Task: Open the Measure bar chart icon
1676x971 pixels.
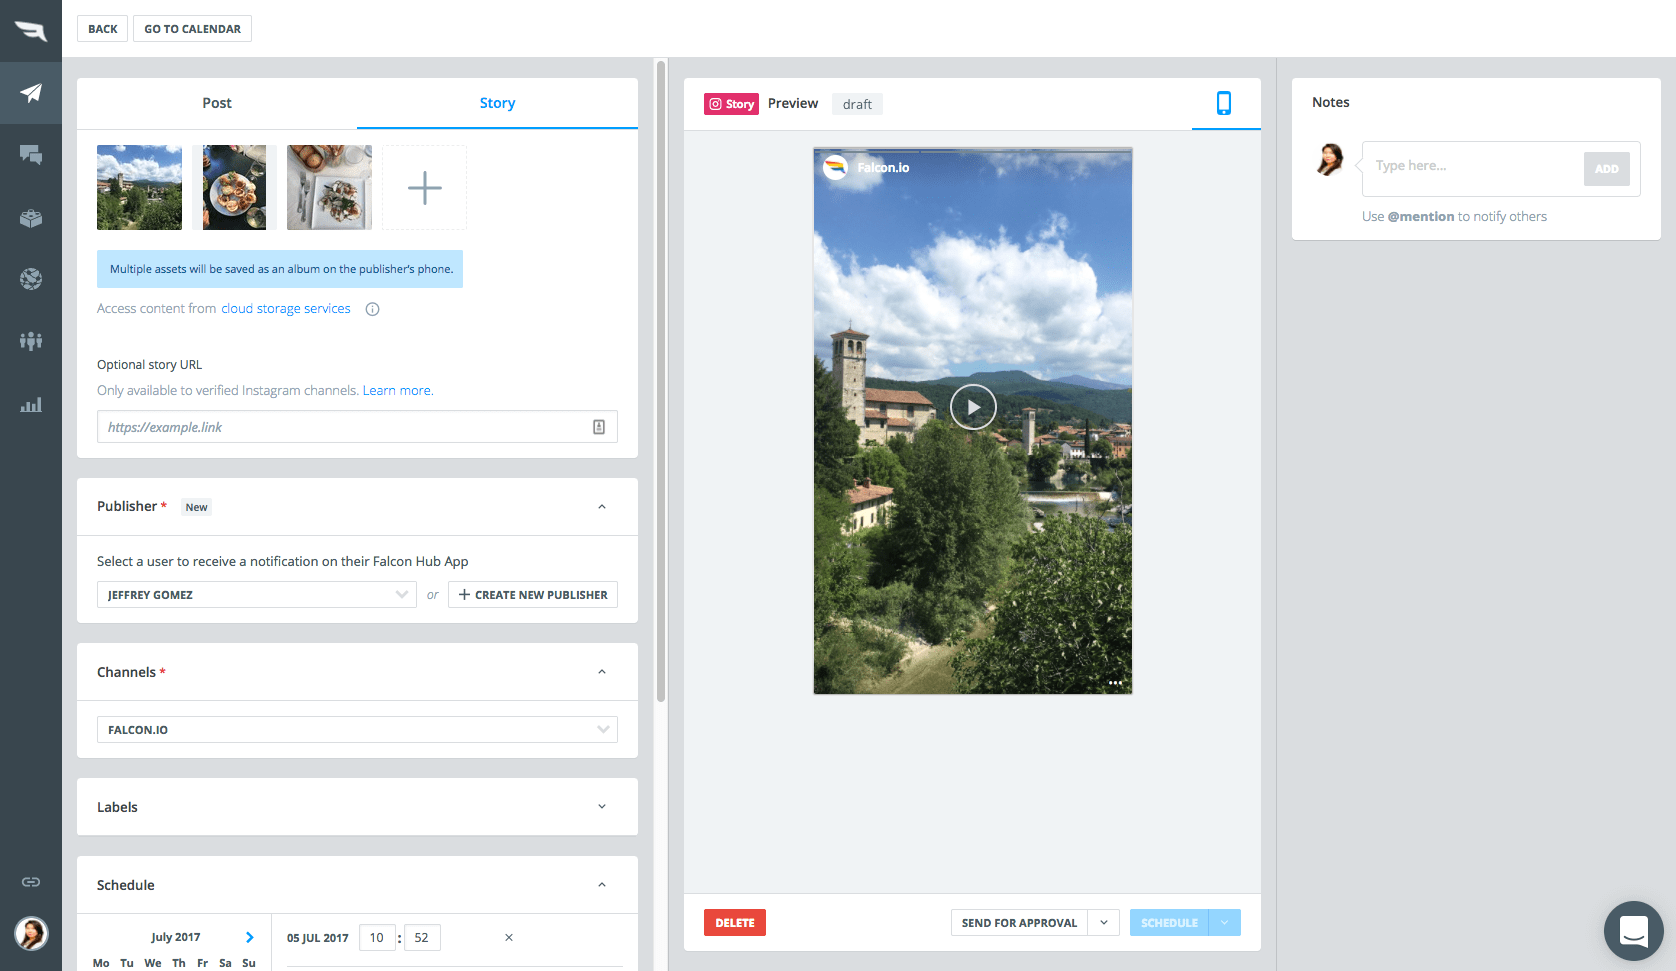Action: (x=31, y=404)
